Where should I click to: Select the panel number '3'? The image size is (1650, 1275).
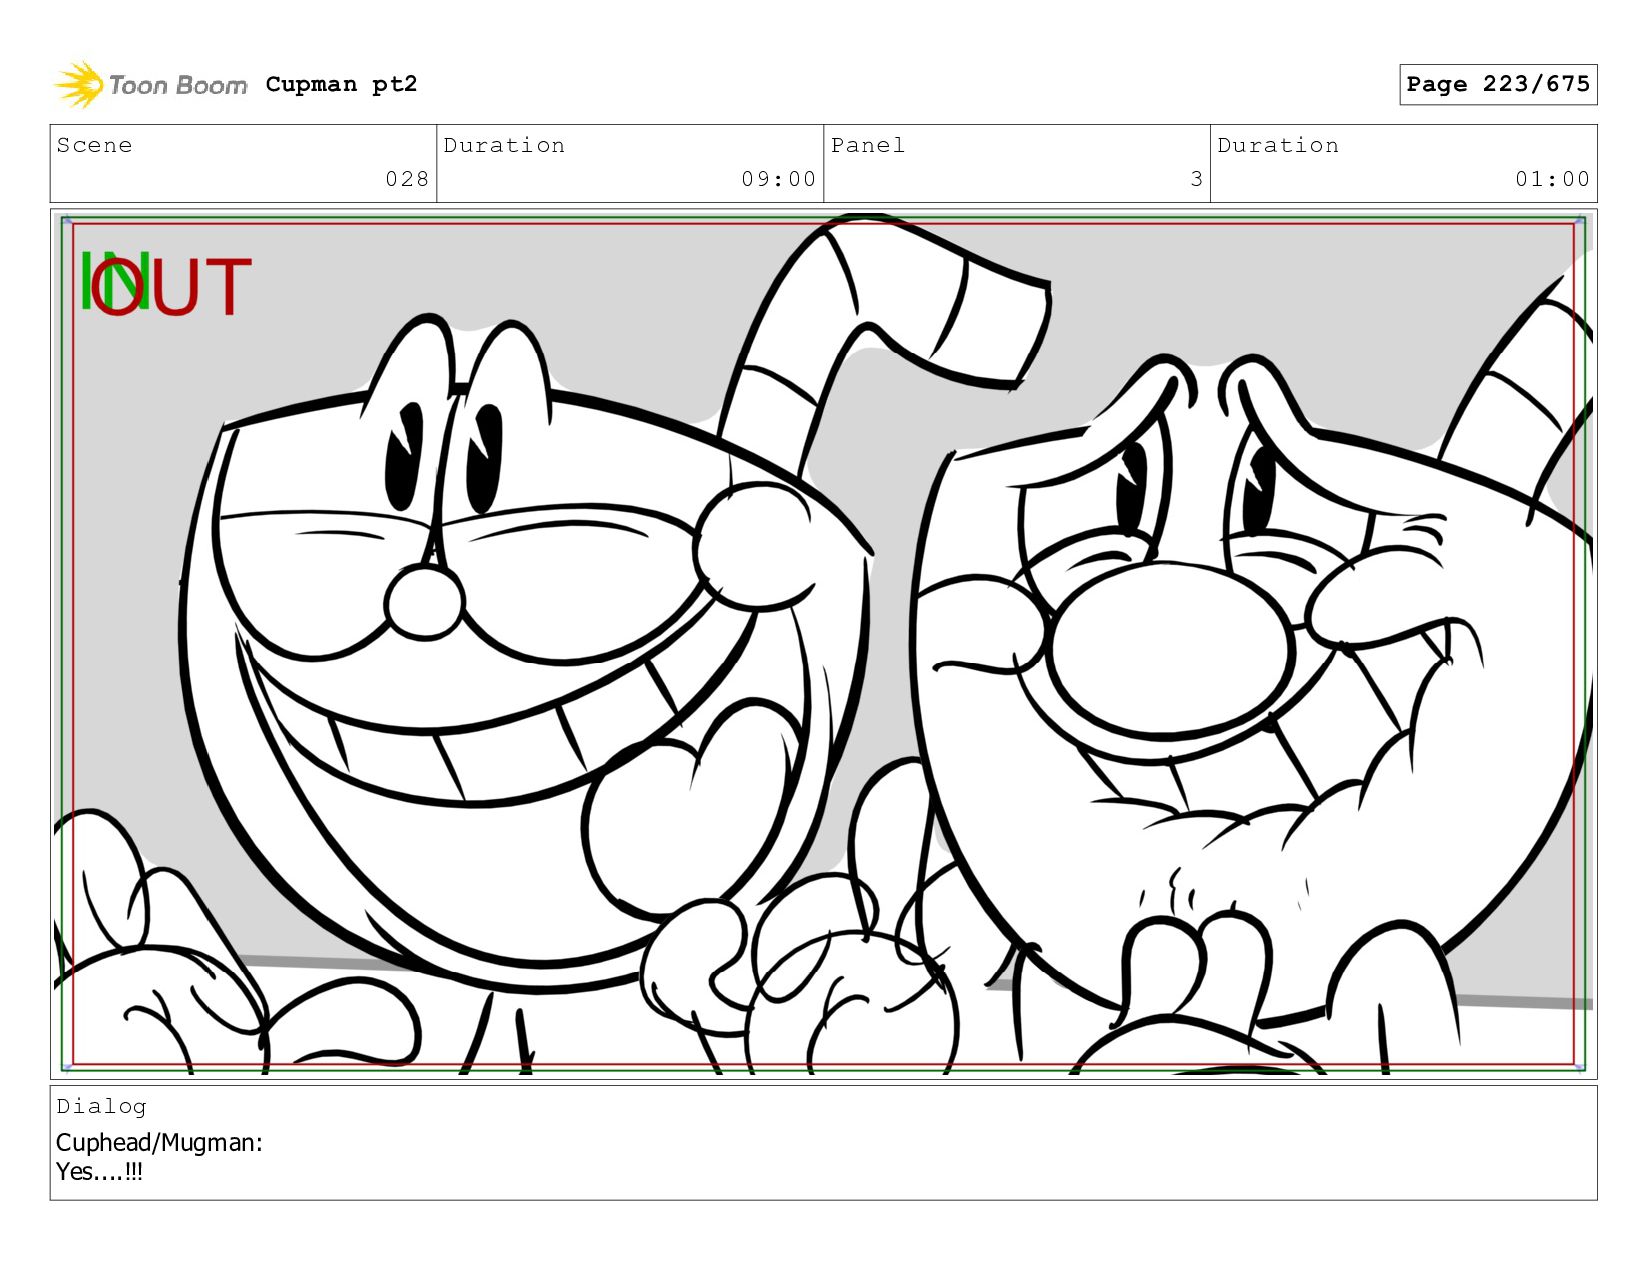tap(1196, 179)
